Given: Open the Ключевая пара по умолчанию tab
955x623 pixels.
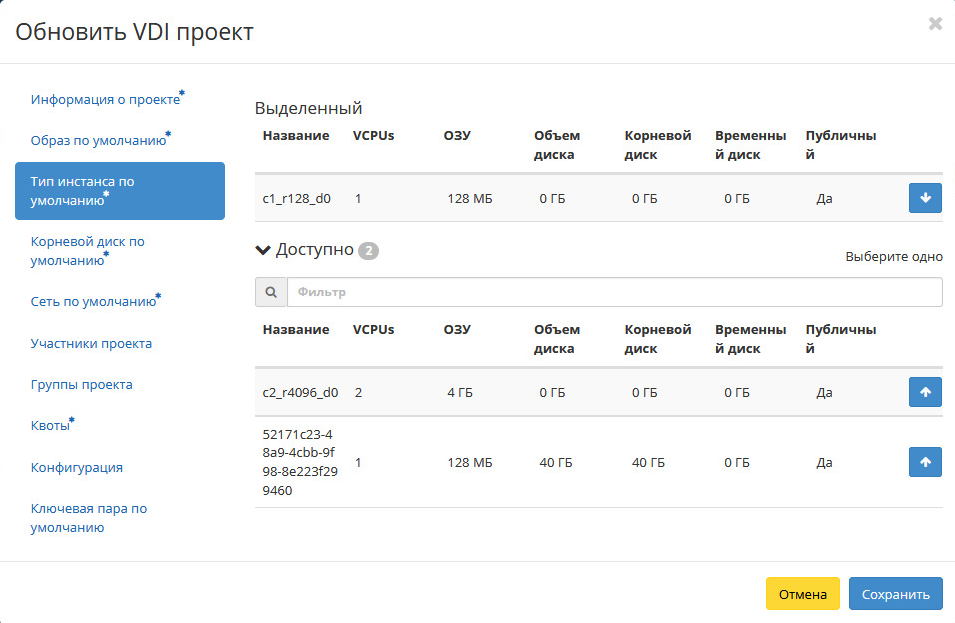Looking at the screenshot, I should (89, 518).
